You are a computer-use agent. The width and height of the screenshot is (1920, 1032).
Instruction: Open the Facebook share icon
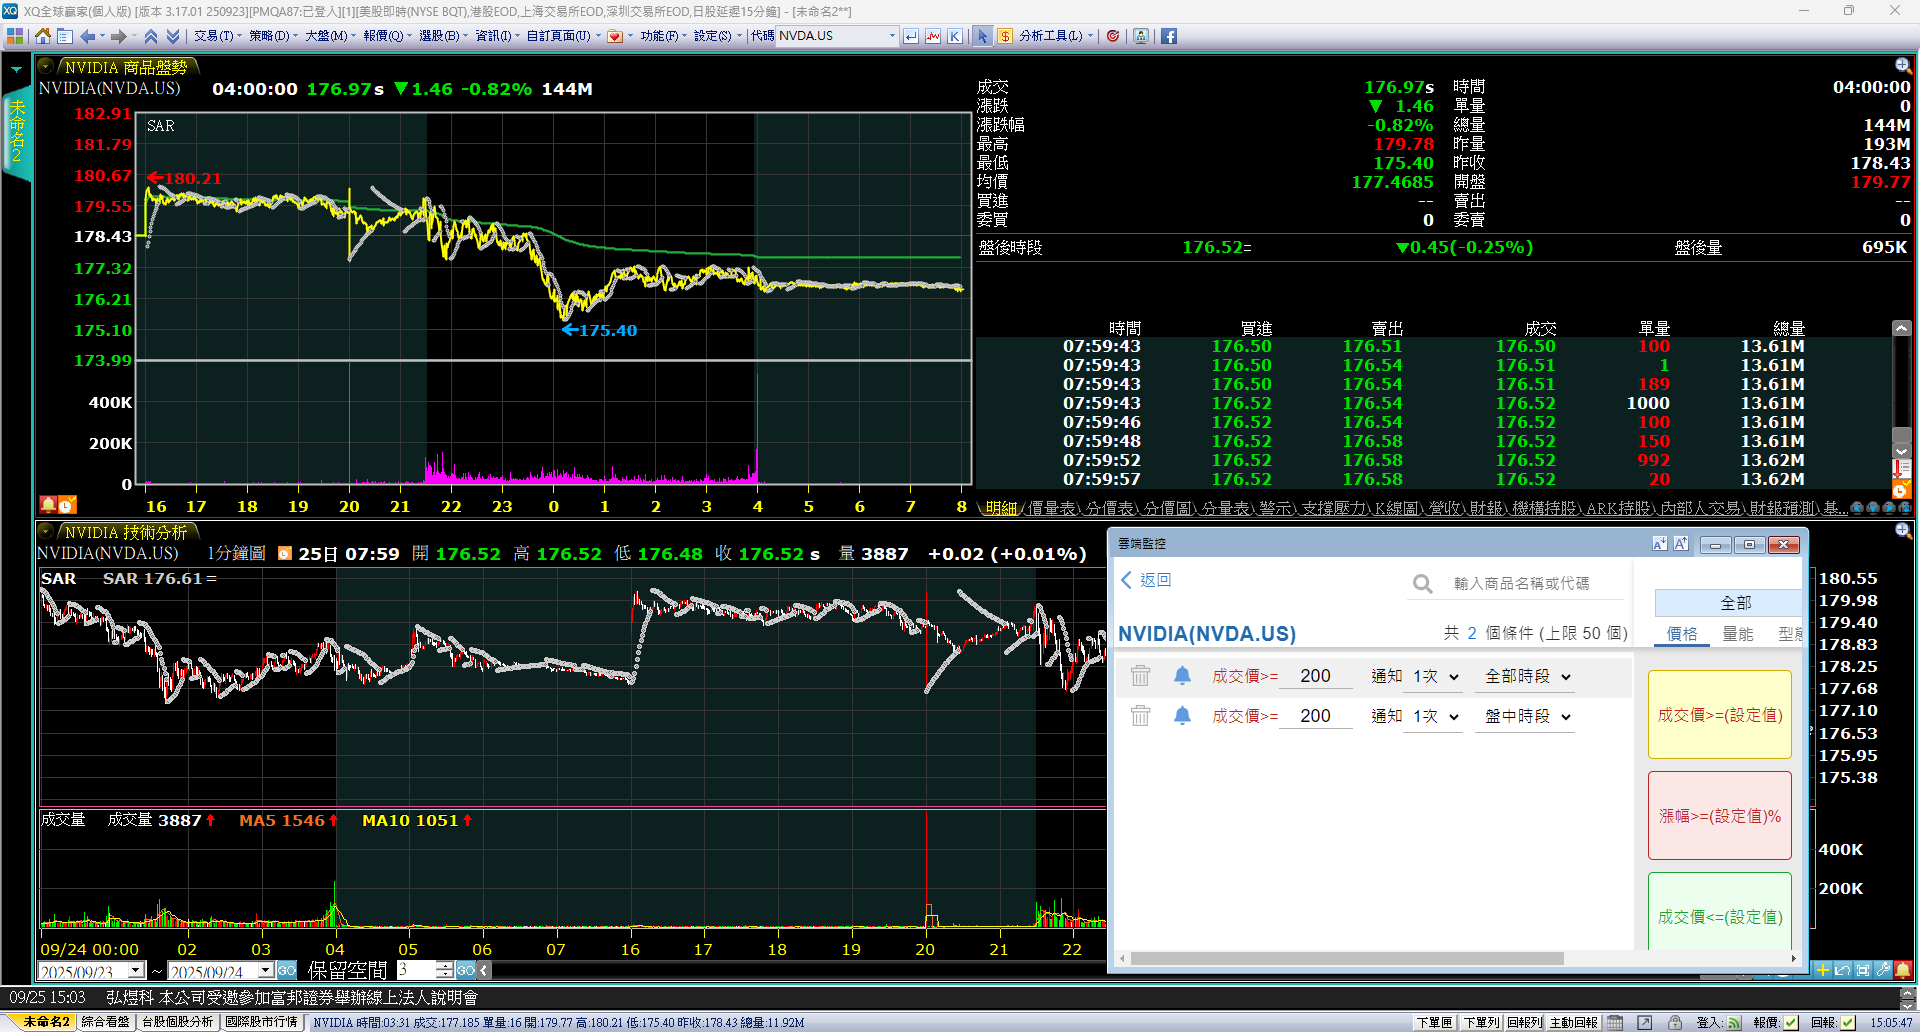(x=1168, y=36)
